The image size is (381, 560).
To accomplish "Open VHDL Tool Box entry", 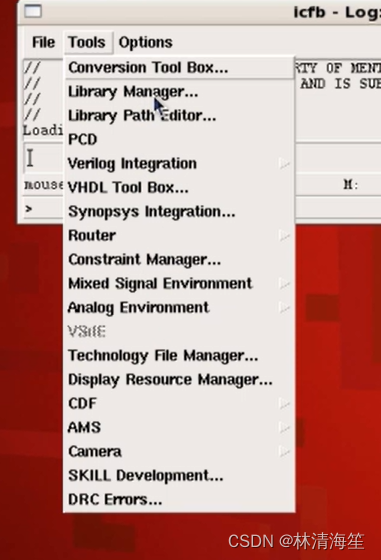I will 180,188.
